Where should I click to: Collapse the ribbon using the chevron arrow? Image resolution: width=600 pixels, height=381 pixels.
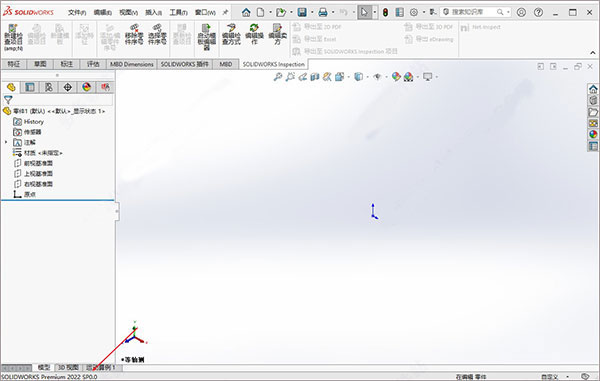593,53
